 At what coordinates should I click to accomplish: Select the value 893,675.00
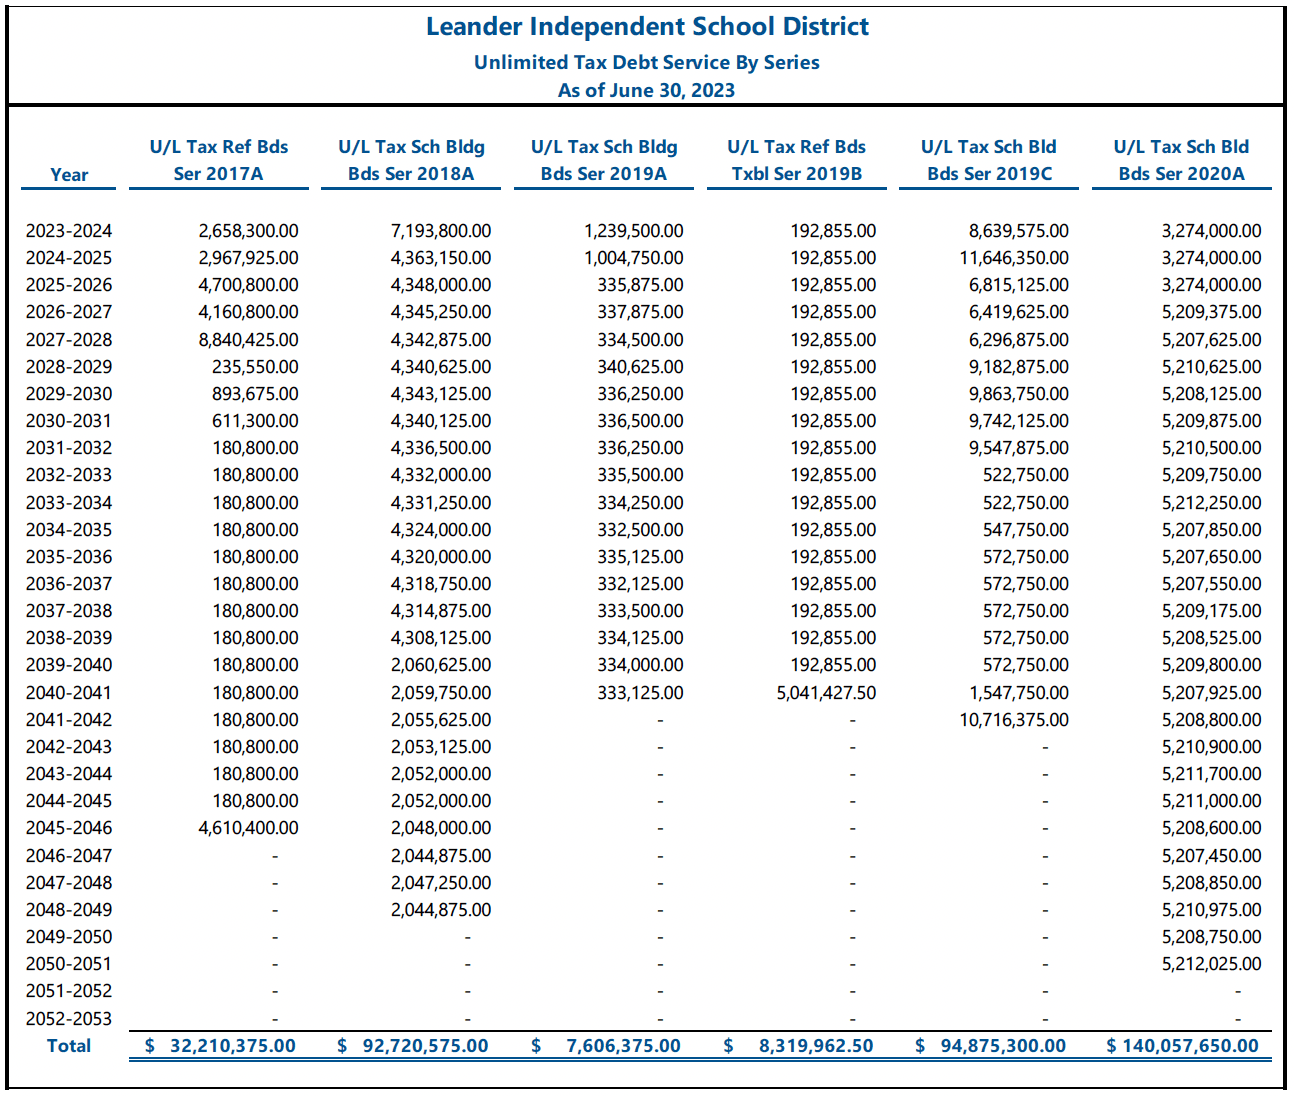pos(255,394)
